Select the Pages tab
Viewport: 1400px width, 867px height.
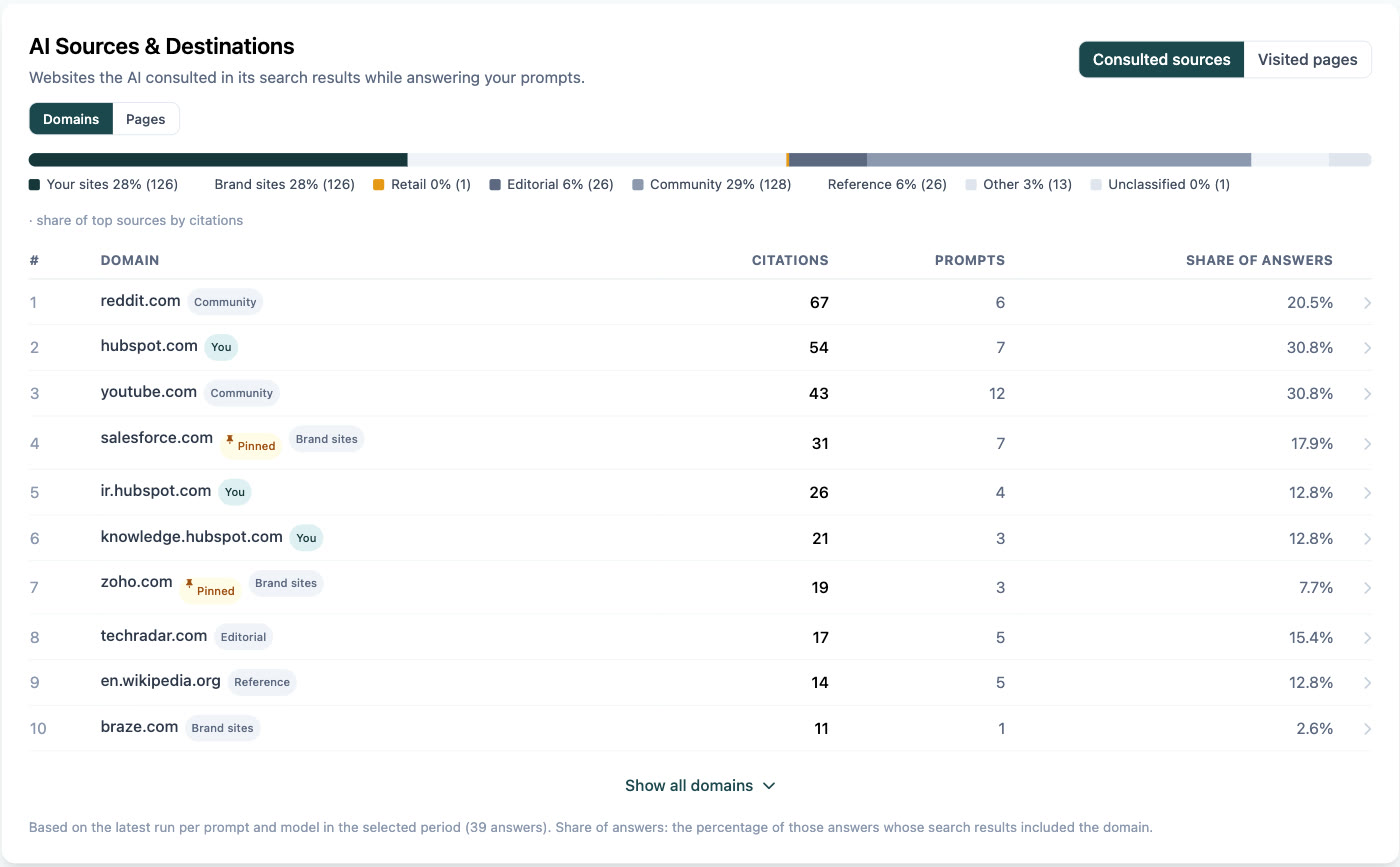tap(146, 119)
